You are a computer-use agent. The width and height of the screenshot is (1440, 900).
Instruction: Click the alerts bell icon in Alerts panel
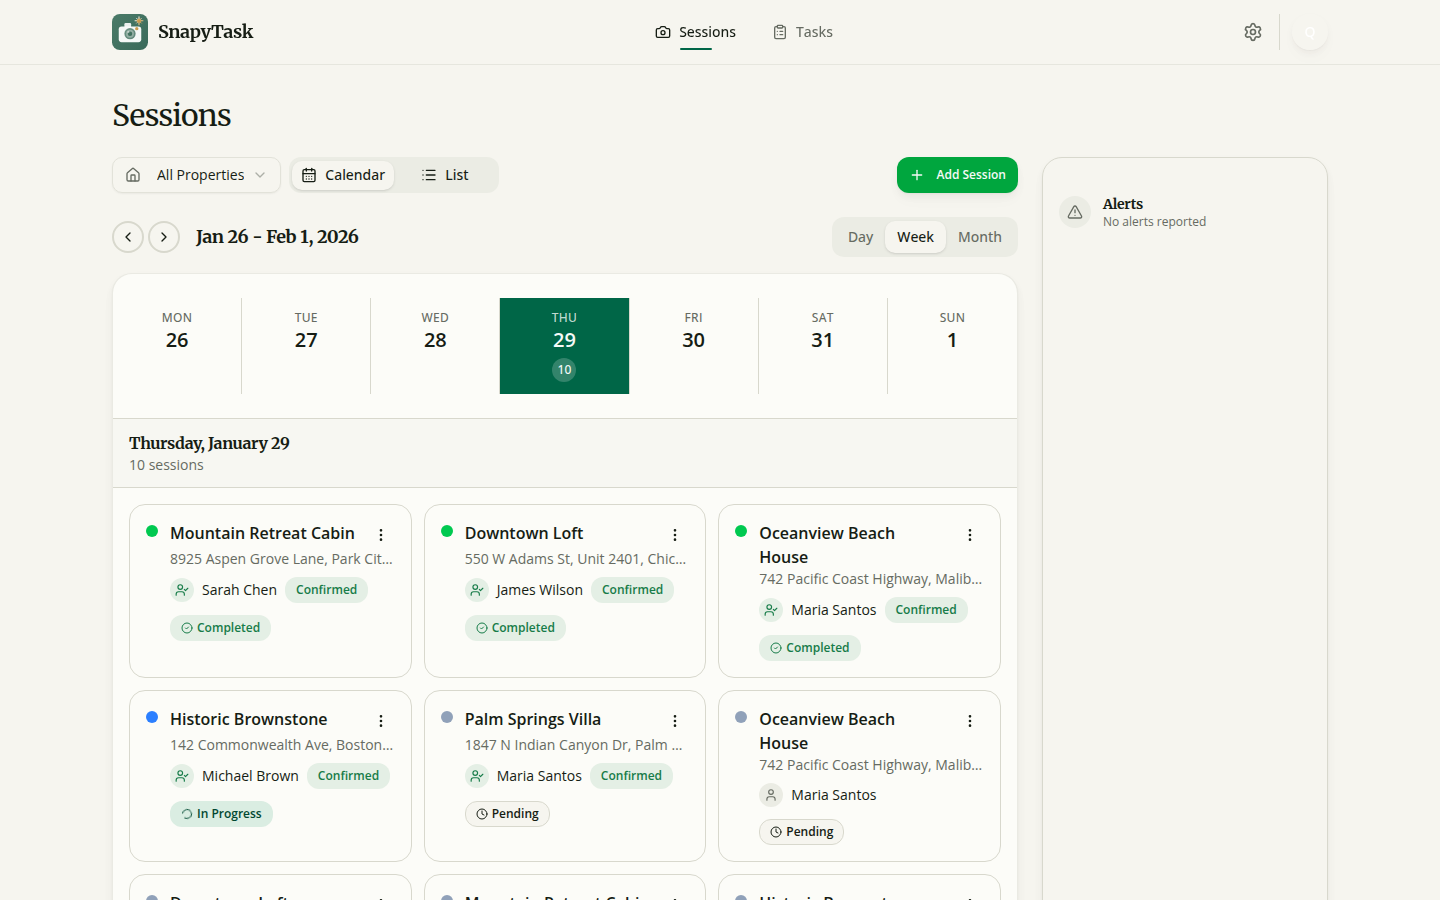click(1074, 211)
